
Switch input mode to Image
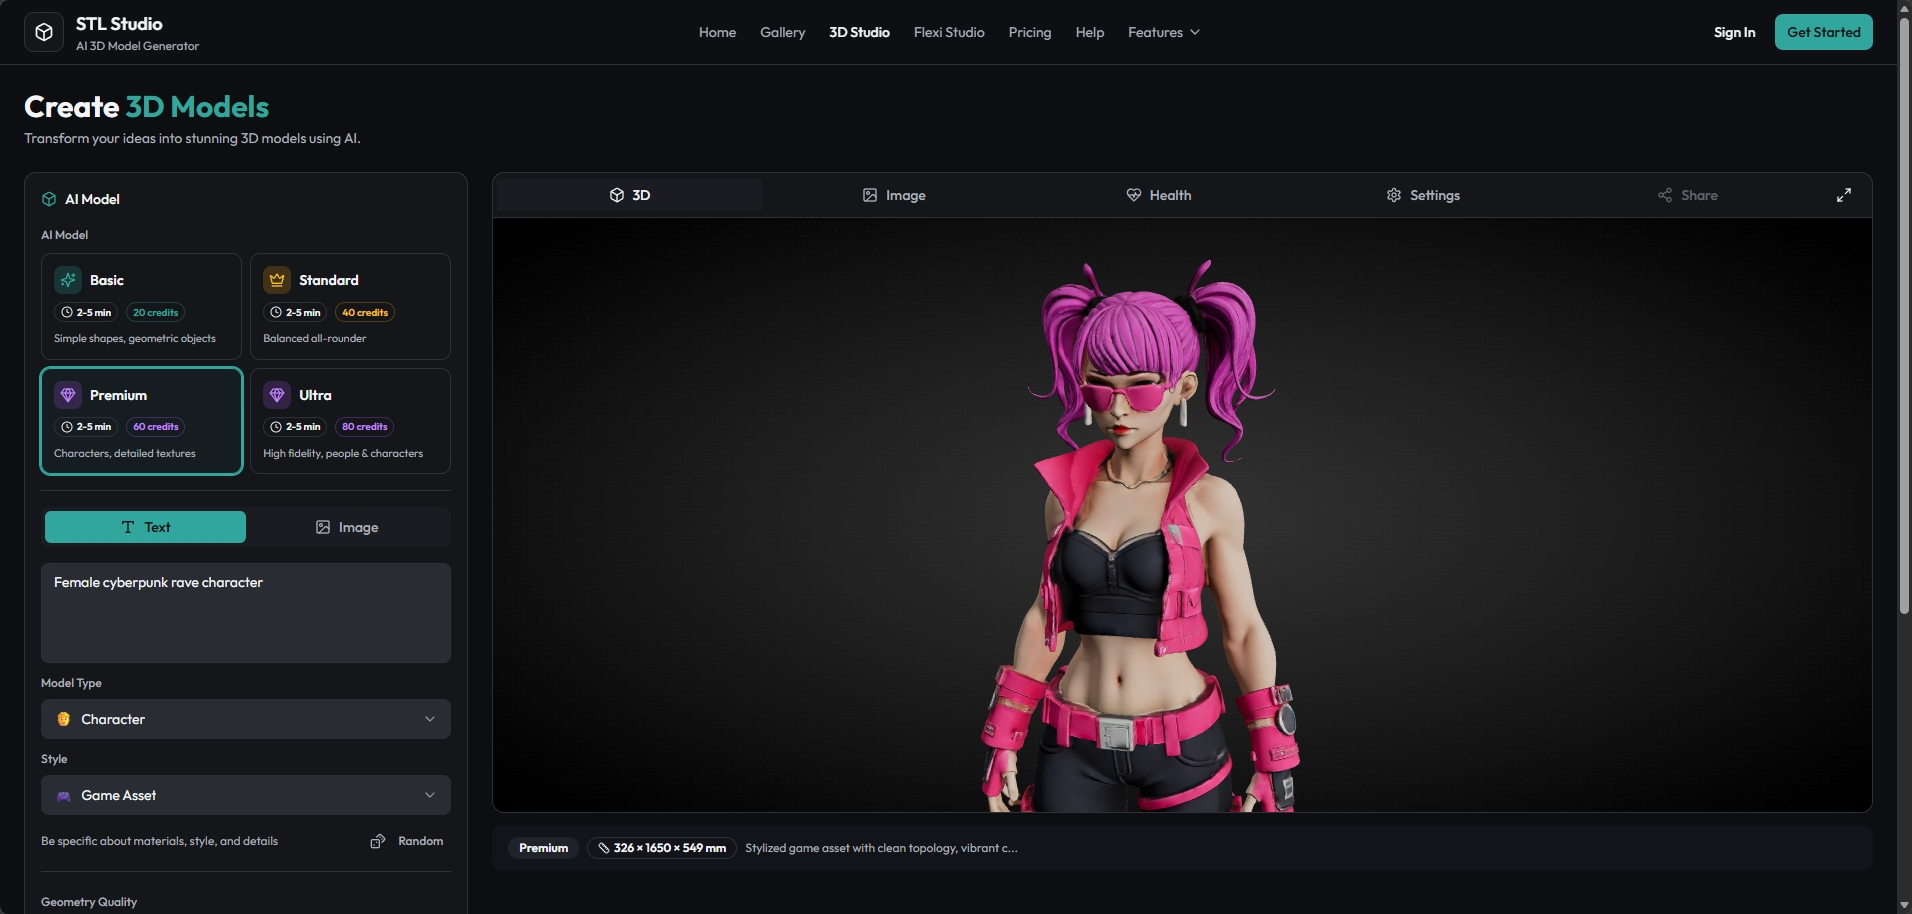[x=346, y=526]
